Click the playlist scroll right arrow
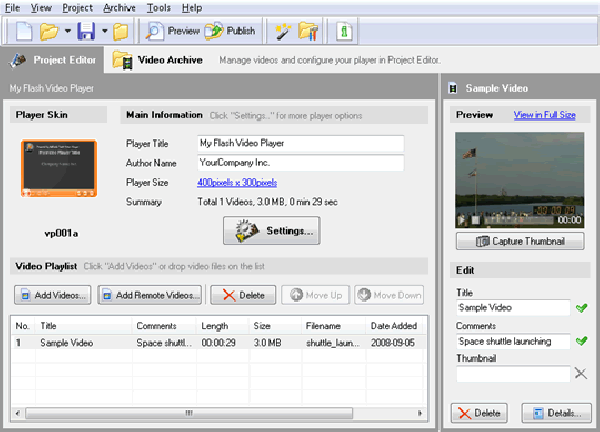This screenshot has width=600, height=432. click(x=420, y=413)
